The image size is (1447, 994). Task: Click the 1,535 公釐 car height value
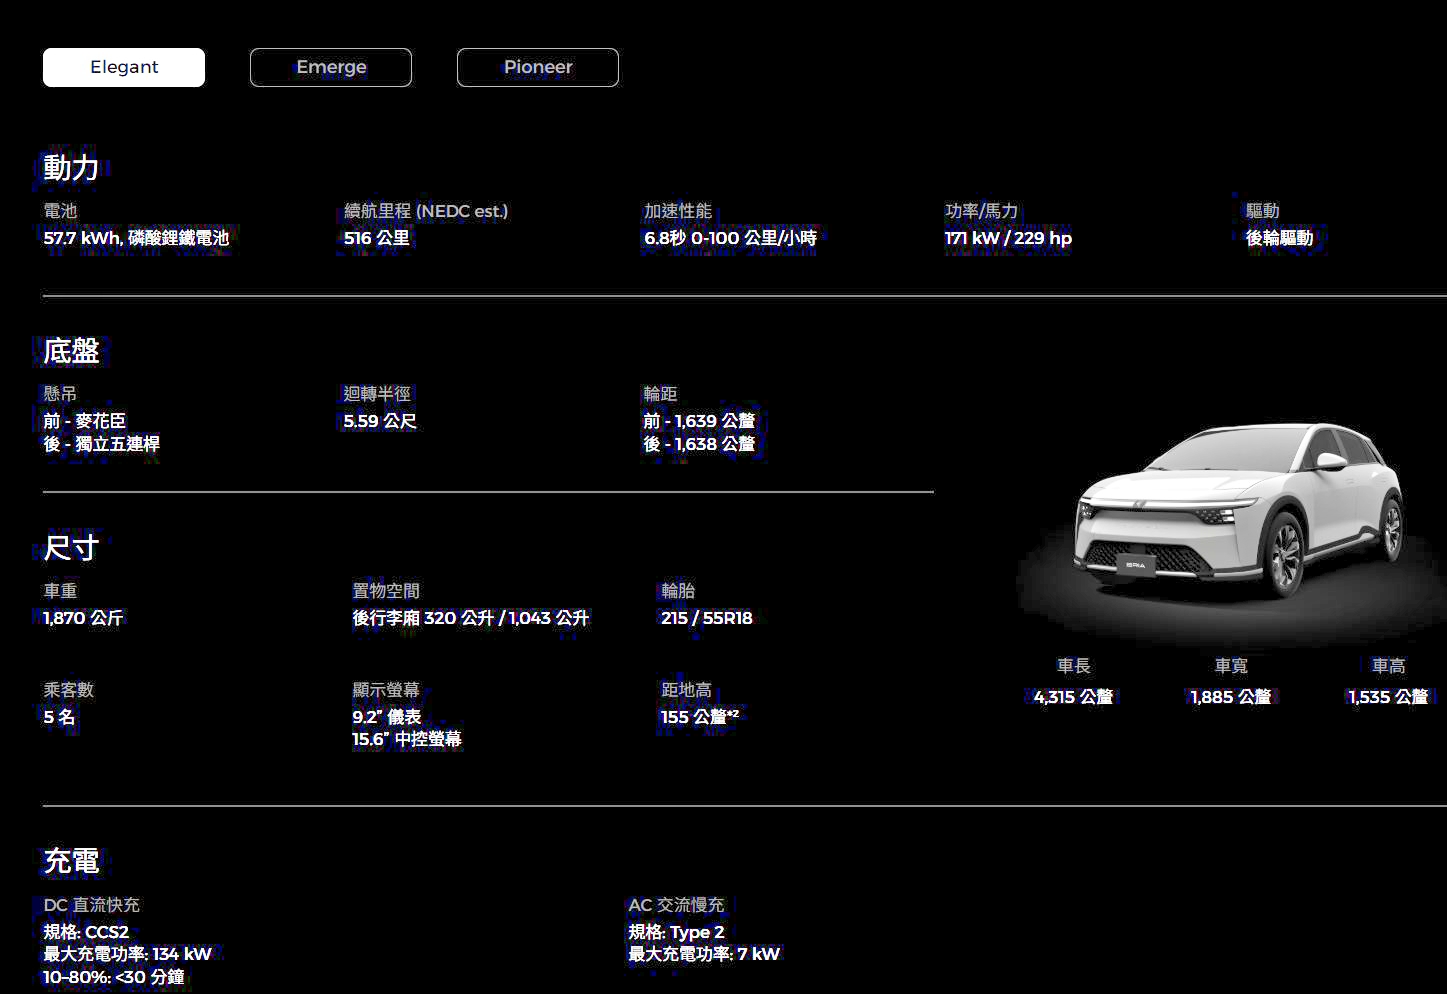[1388, 697]
